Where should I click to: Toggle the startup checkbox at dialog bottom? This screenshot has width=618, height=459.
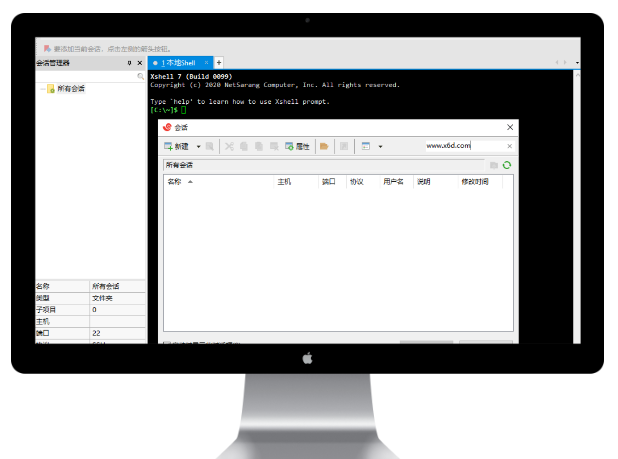166,344
